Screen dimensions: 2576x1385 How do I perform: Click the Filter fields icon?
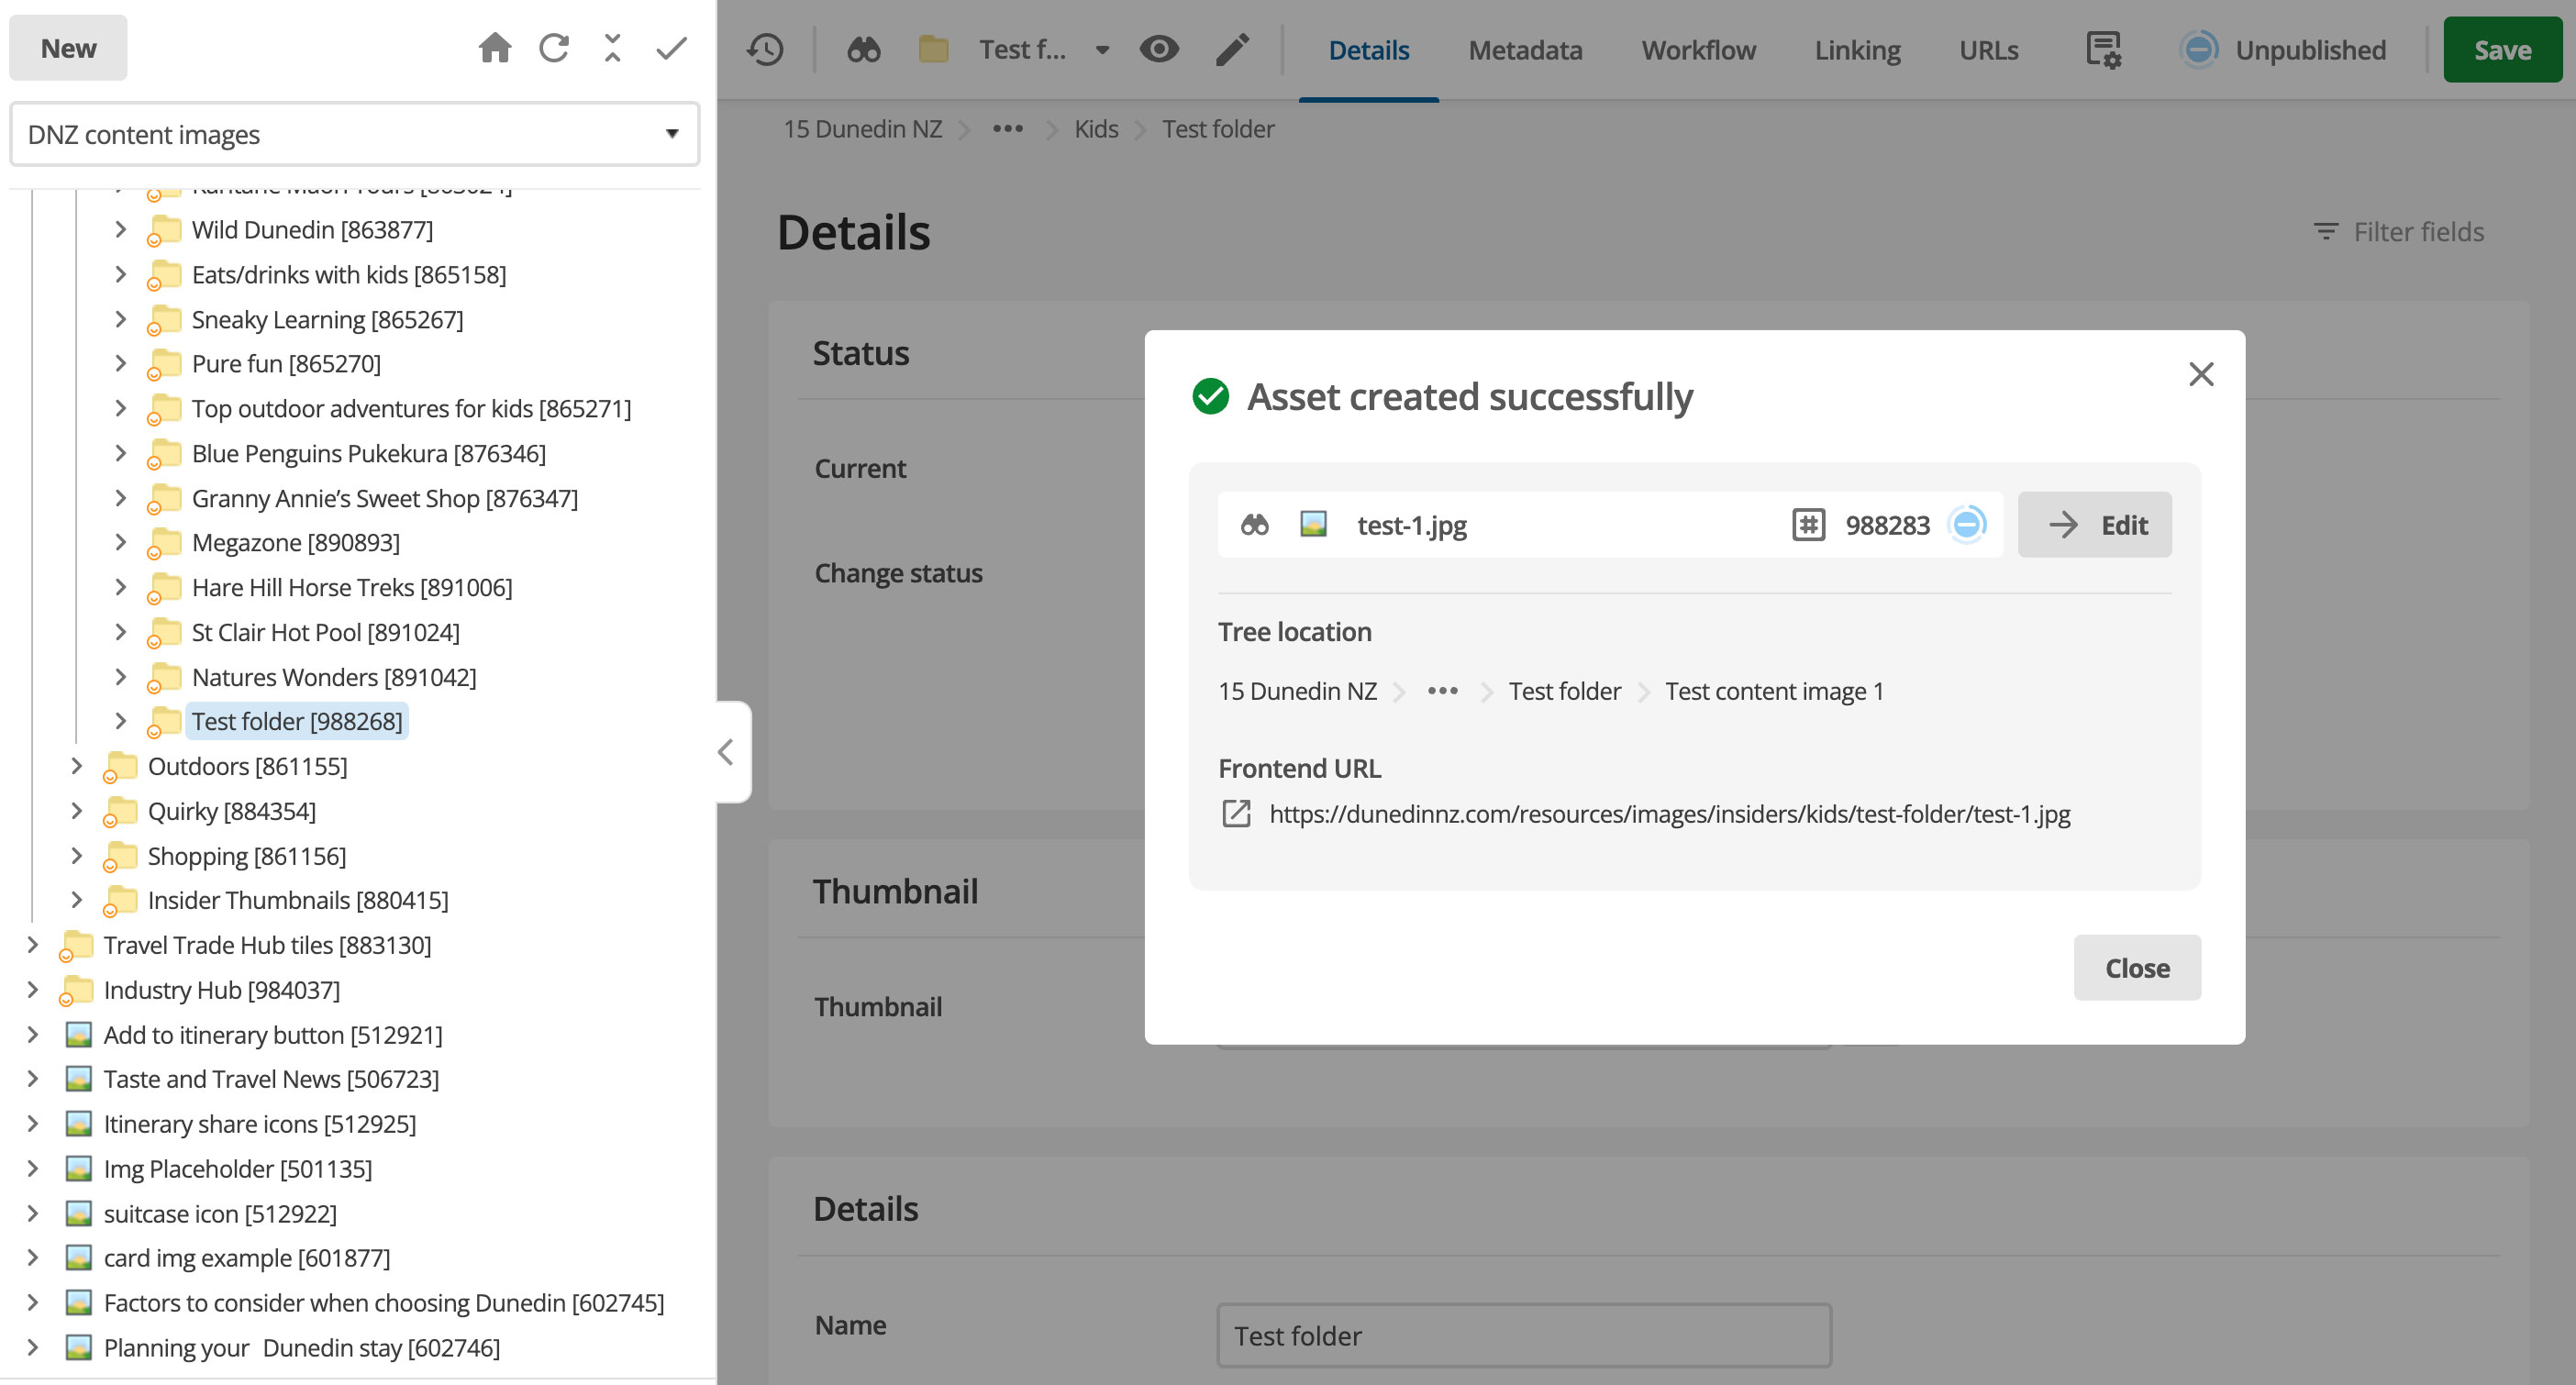click(x=2325, y=232)
